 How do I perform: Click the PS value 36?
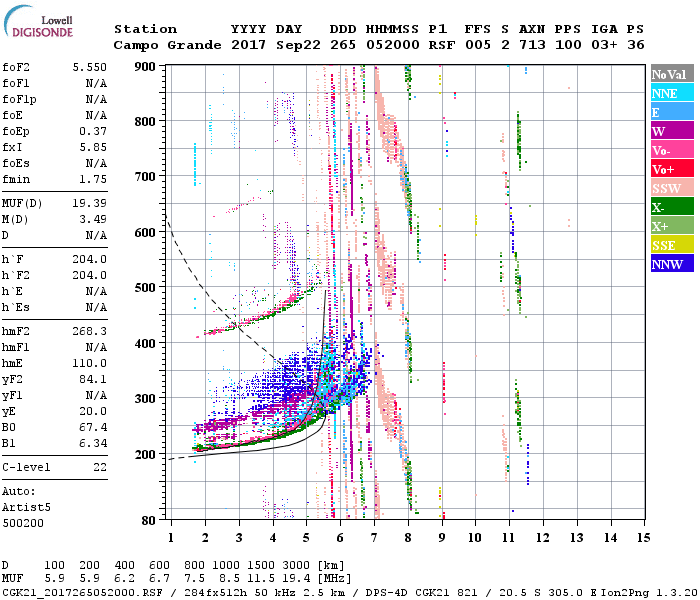coord(636,45)
